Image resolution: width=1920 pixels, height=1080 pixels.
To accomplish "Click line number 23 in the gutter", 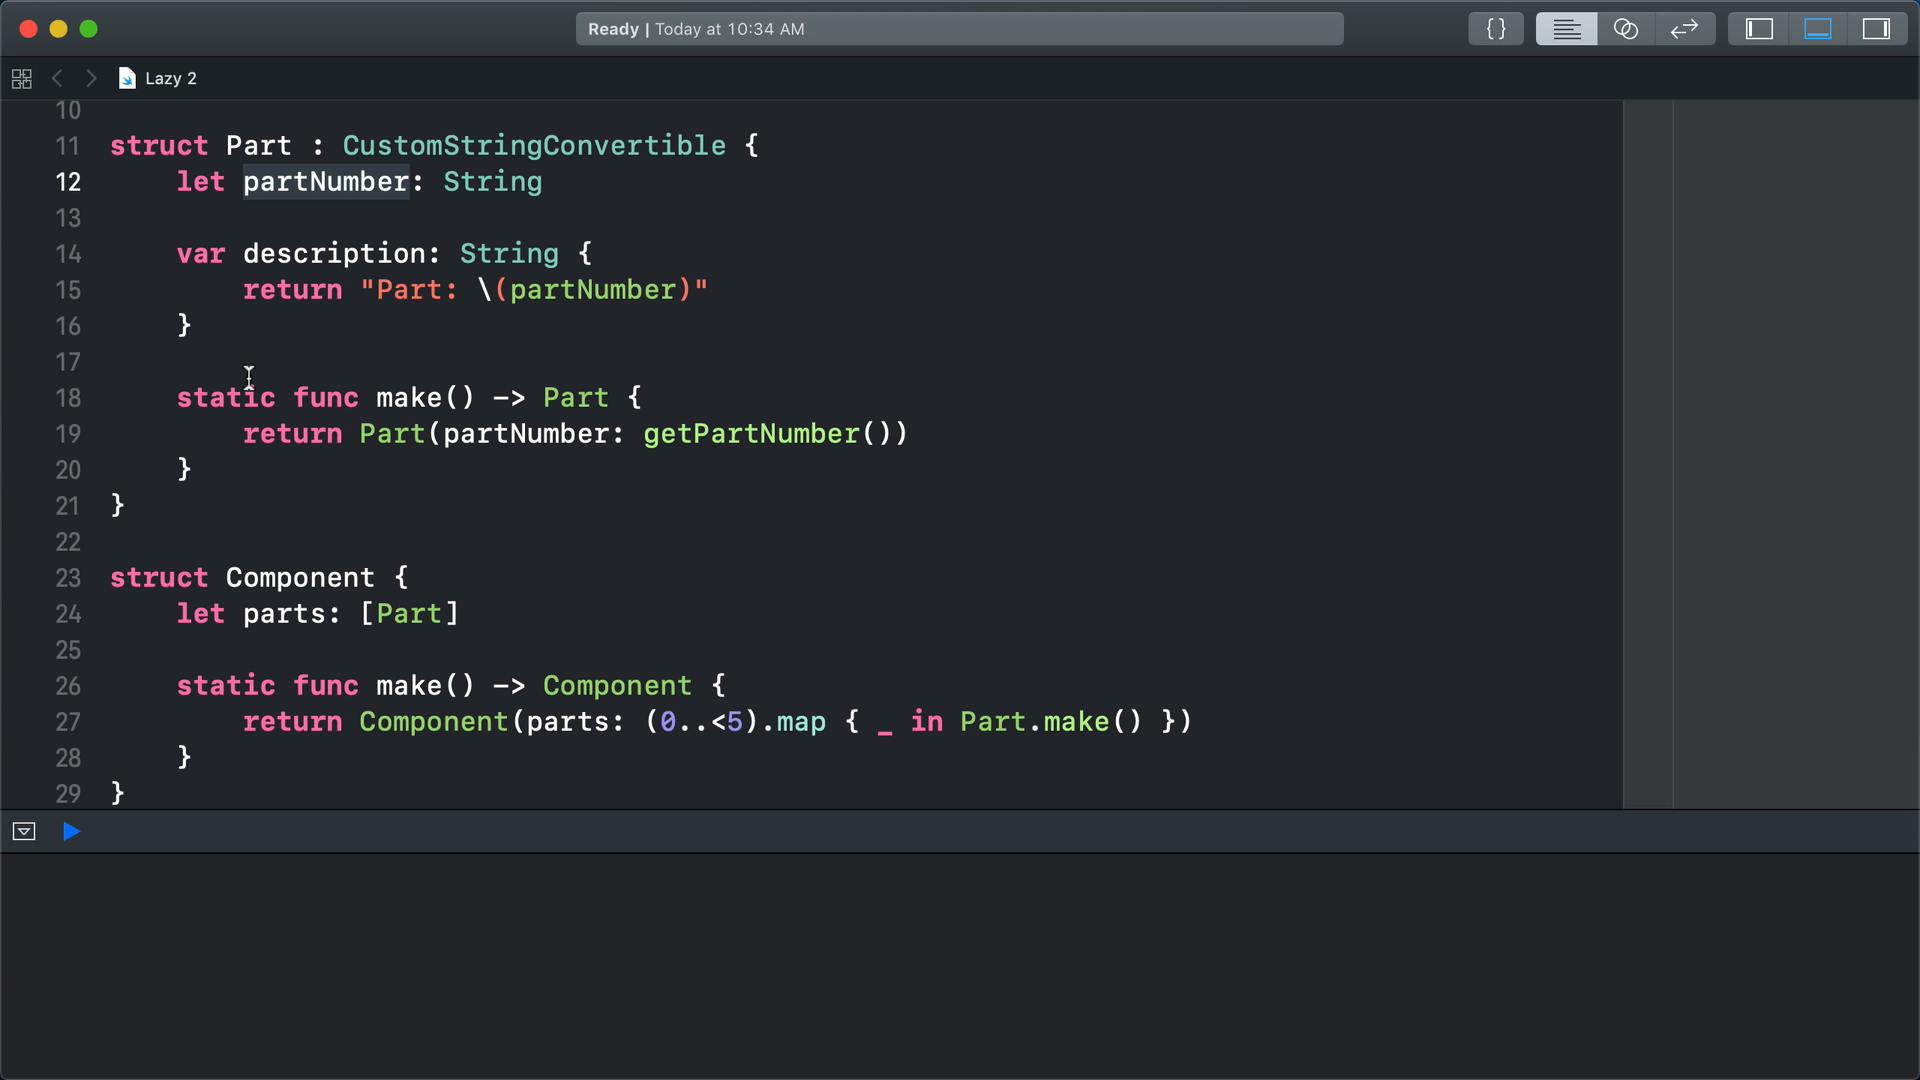I will coord(68,578).
